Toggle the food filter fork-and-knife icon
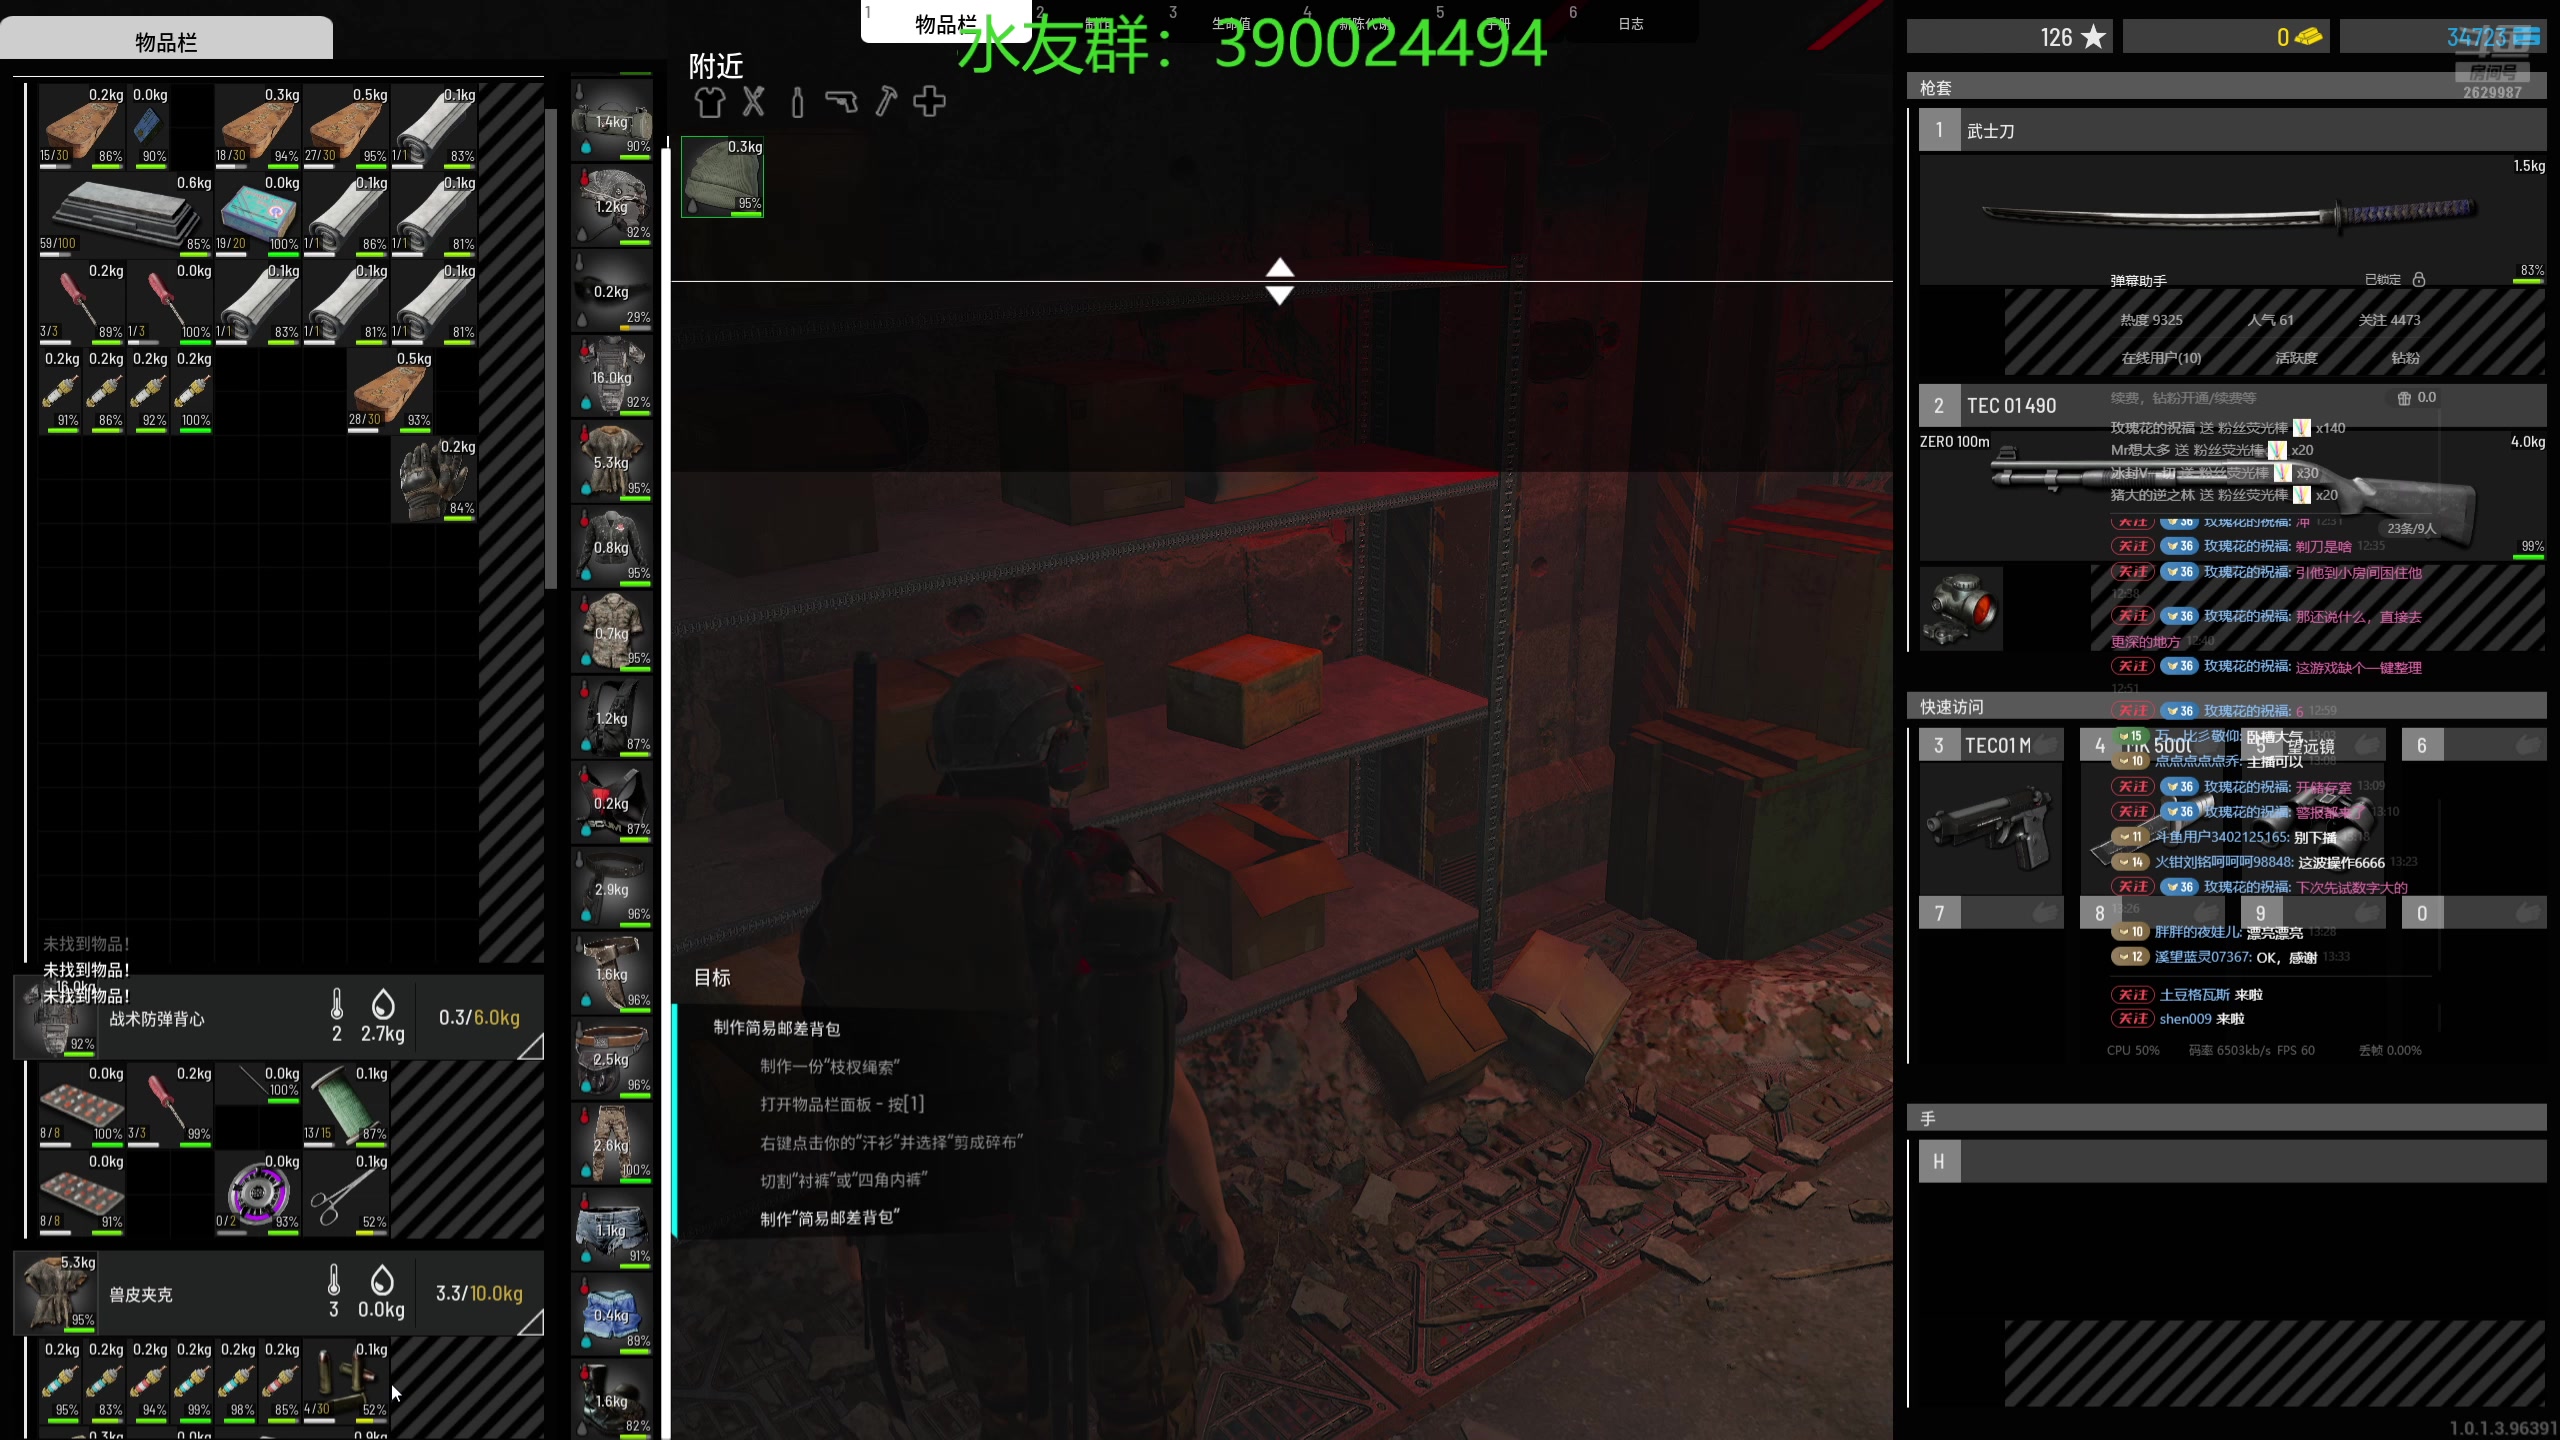The image size is (2560, 1440). [754, 102]
